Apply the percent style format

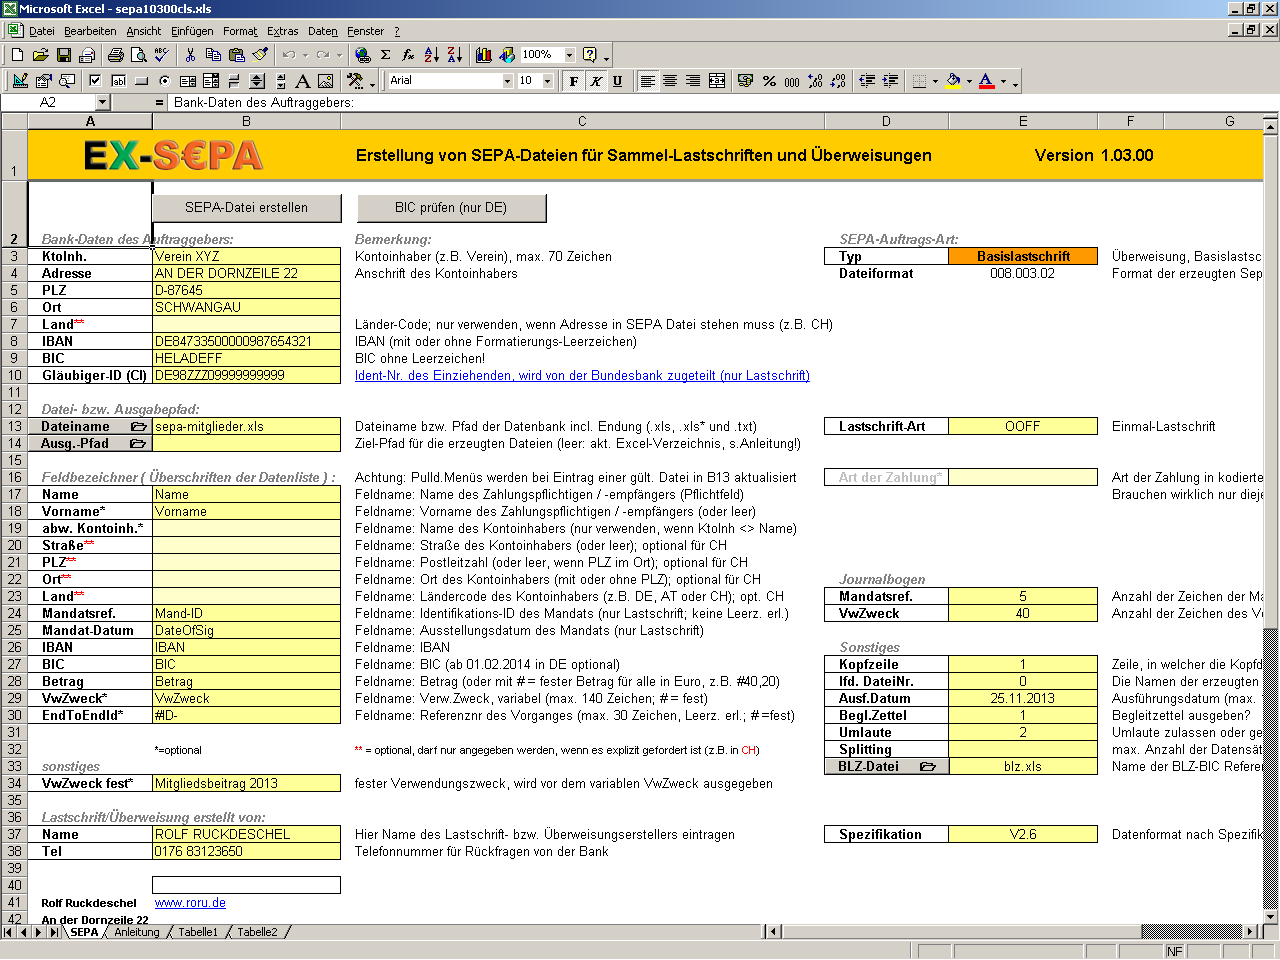click(768, 81)
